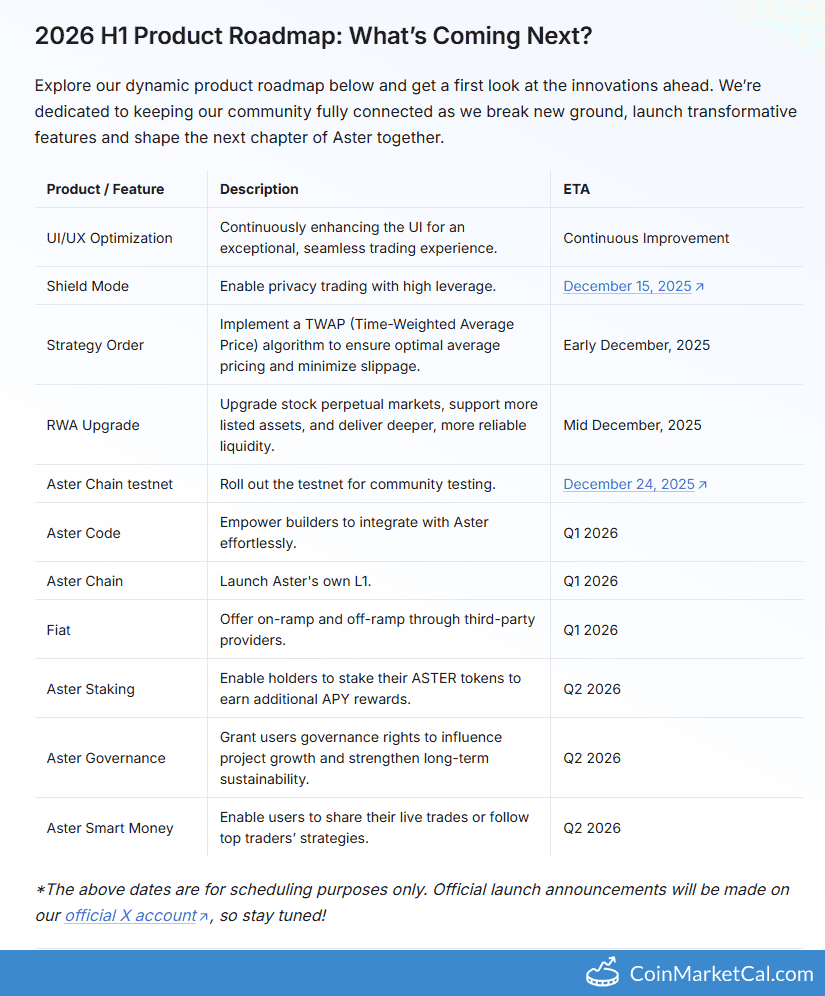Click the CoinMarketCal logo icon
Viewport: 825px width, 996px height.
click(x=602, y=972)
